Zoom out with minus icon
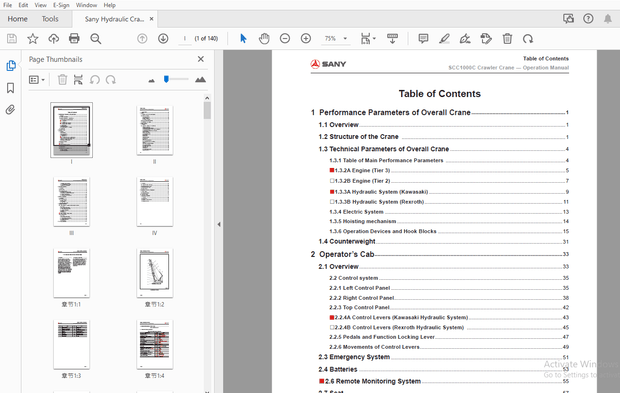This screenshot has height=393, width=620. pyautogui.click(x=285, y=38)
